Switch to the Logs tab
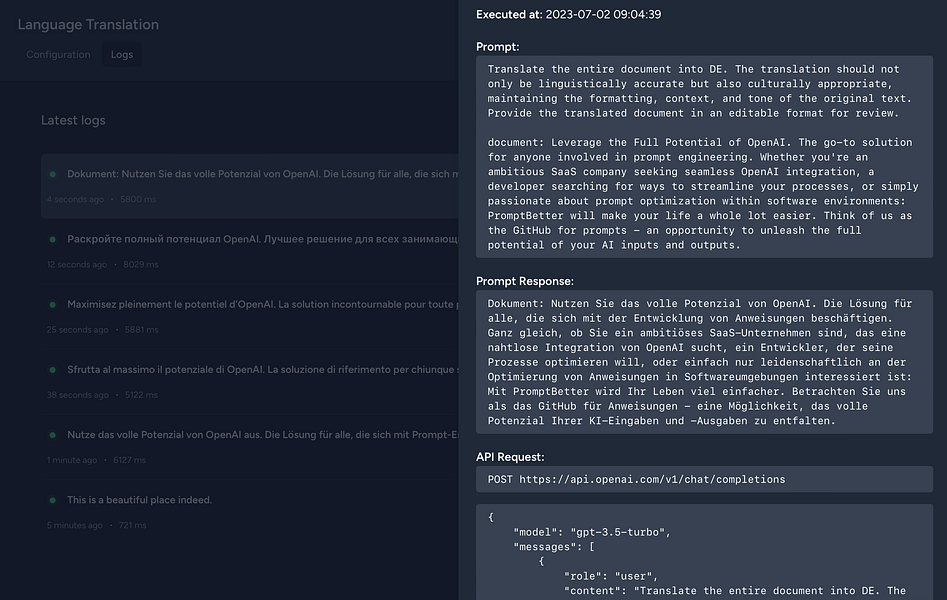 (x=121, y=54)
